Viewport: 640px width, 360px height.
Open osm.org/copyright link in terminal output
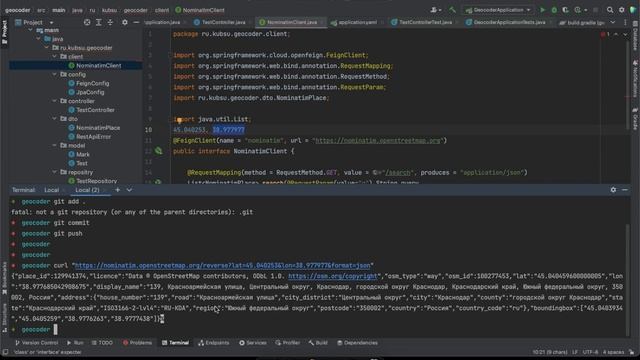[x=332, y=276]
